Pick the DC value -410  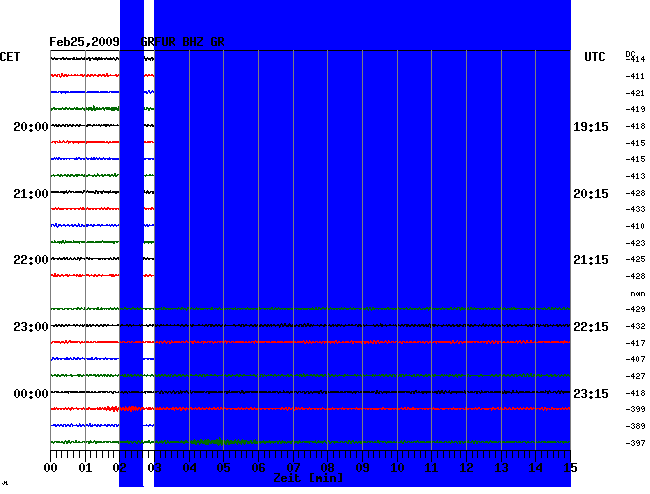(635, 226)
